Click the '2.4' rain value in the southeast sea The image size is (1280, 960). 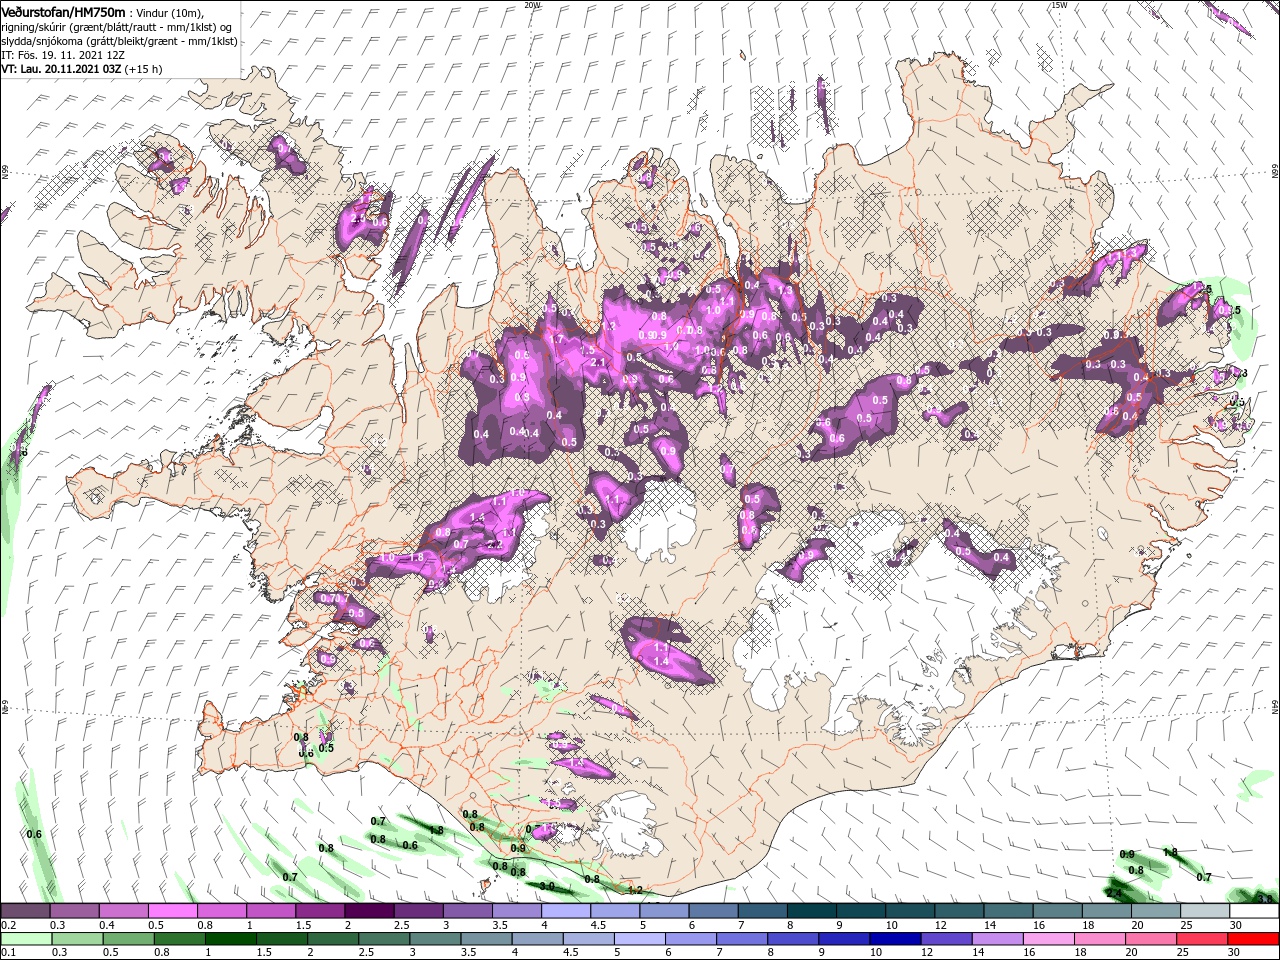(x=1113, y=893)
